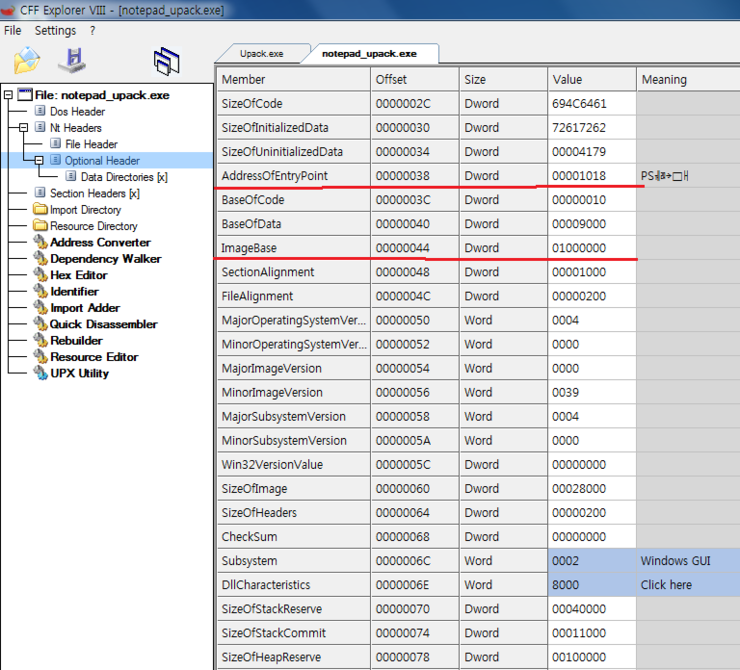Click the Section Headers page icon
The image size is (740, 670).
click(x=40, y=193)
